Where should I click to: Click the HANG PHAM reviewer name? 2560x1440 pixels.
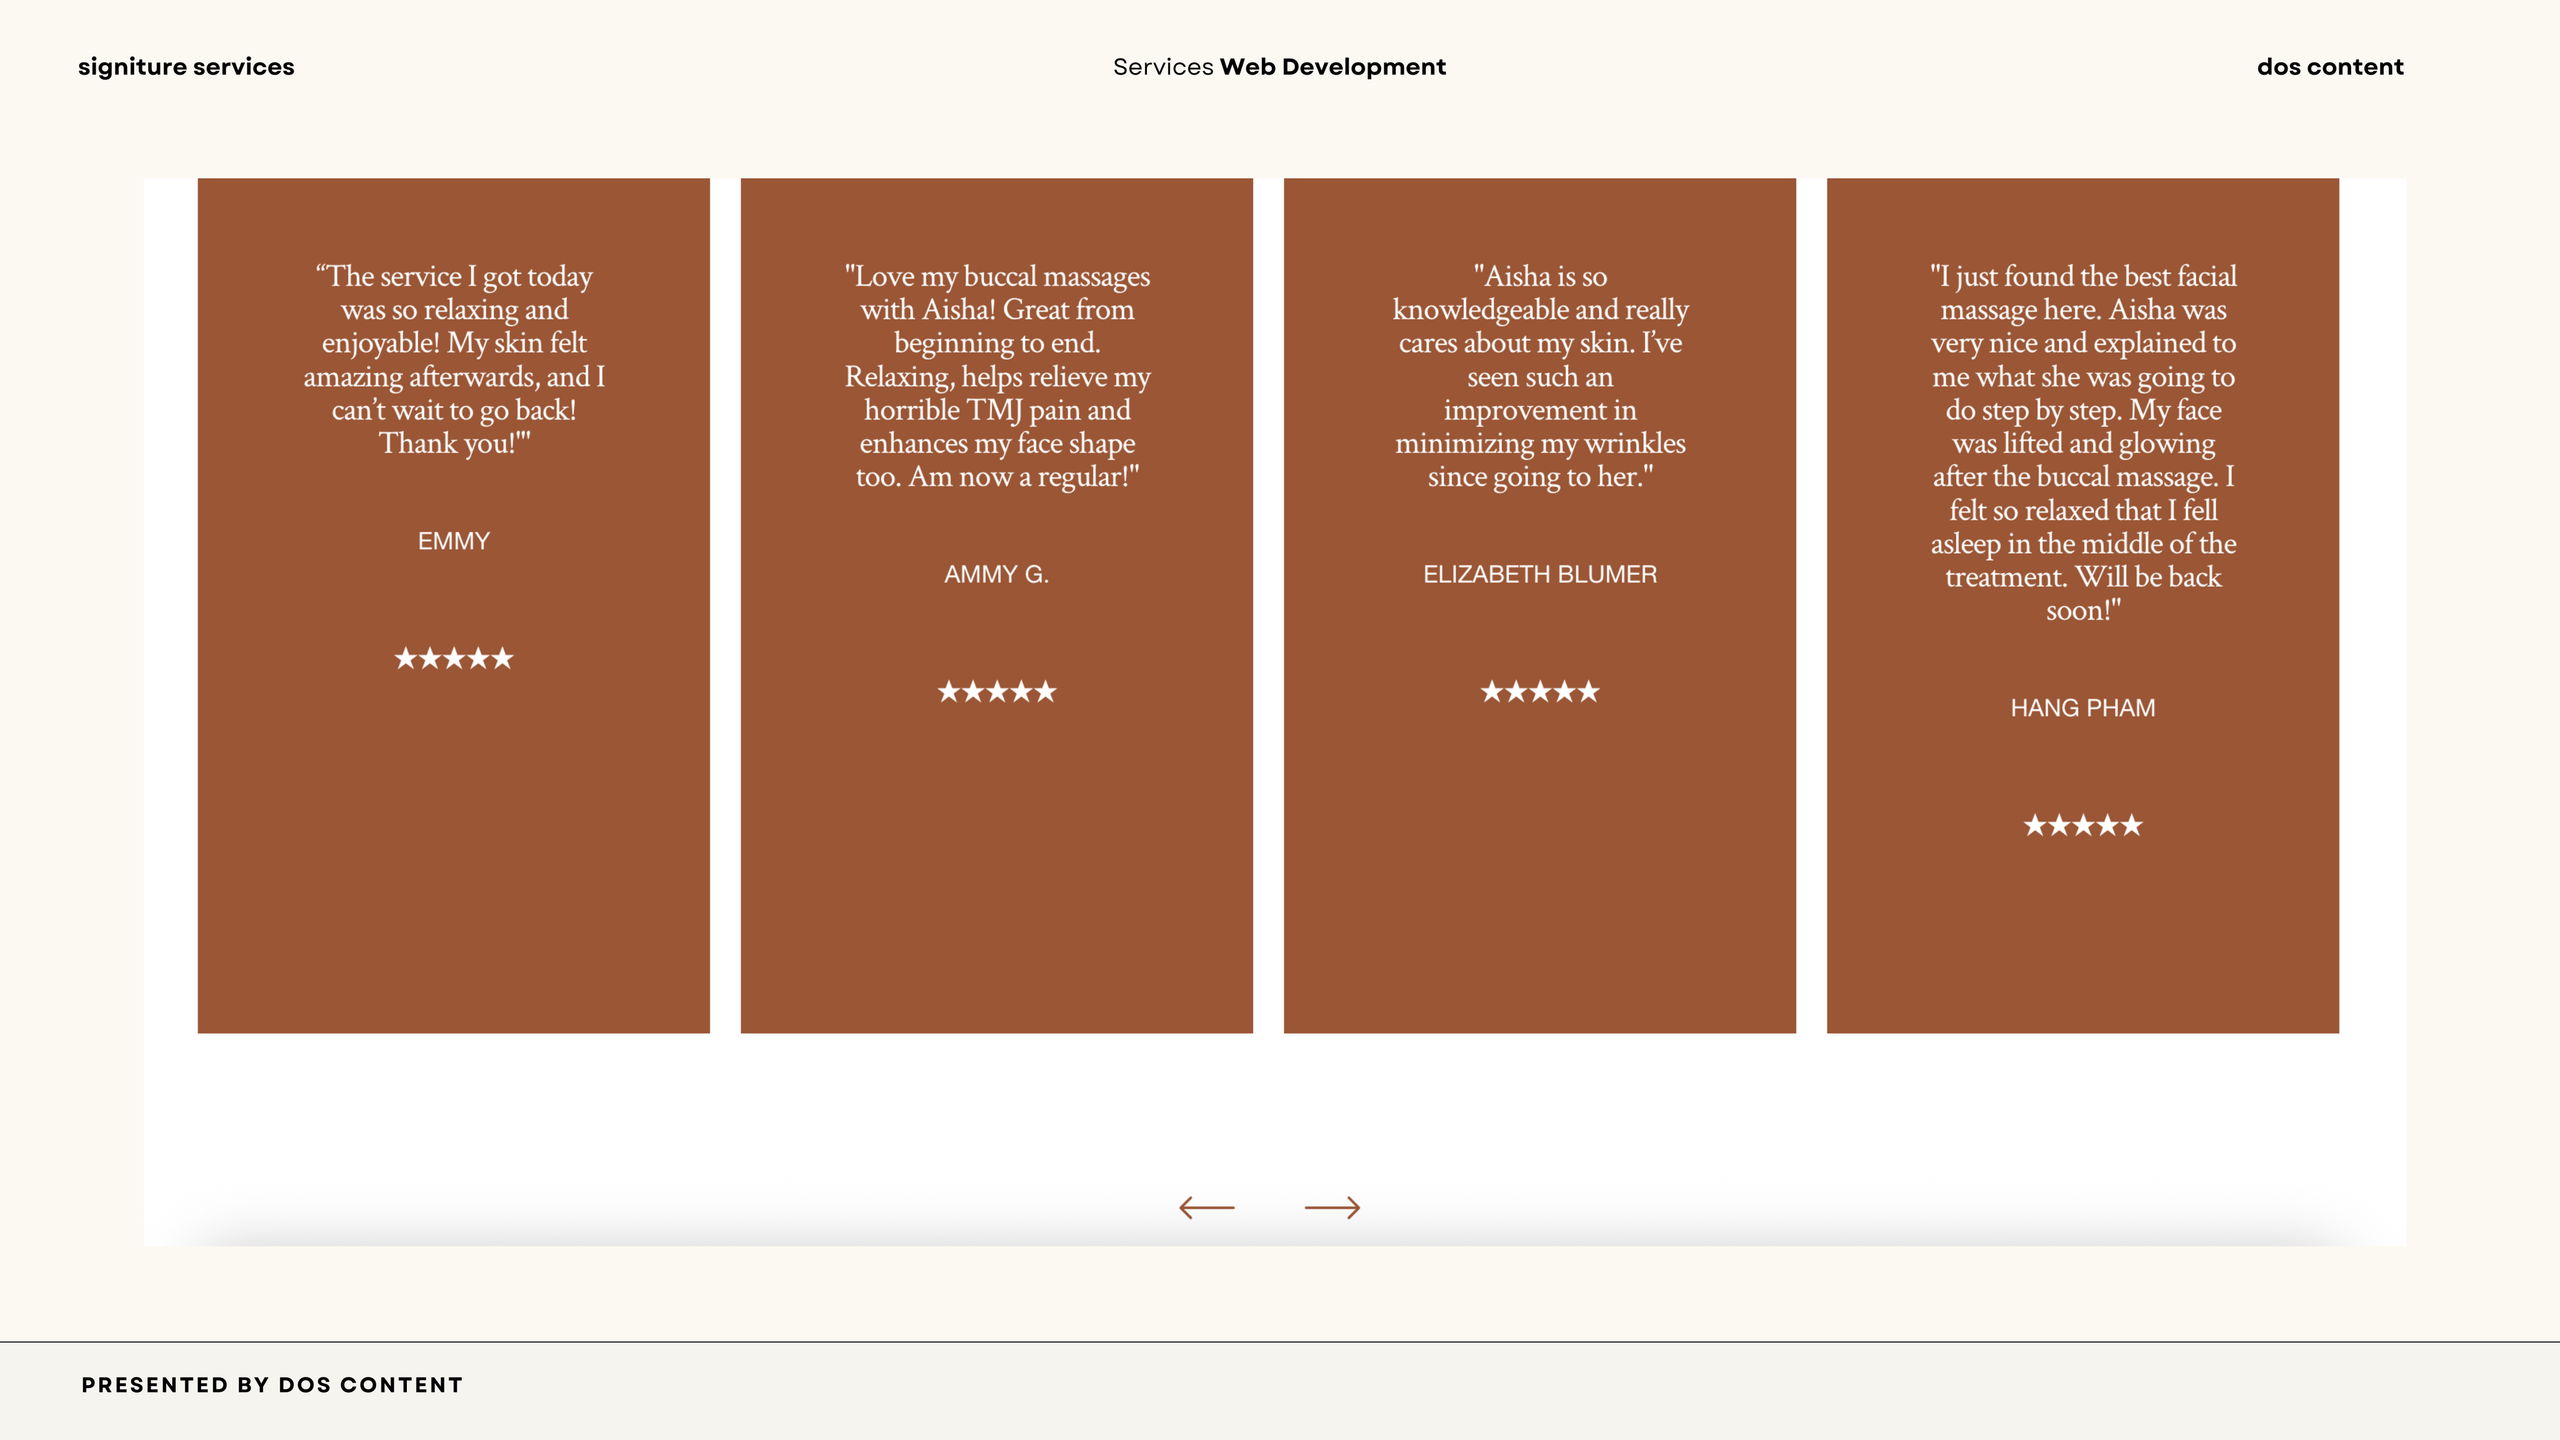click(x=2082, y=708)
